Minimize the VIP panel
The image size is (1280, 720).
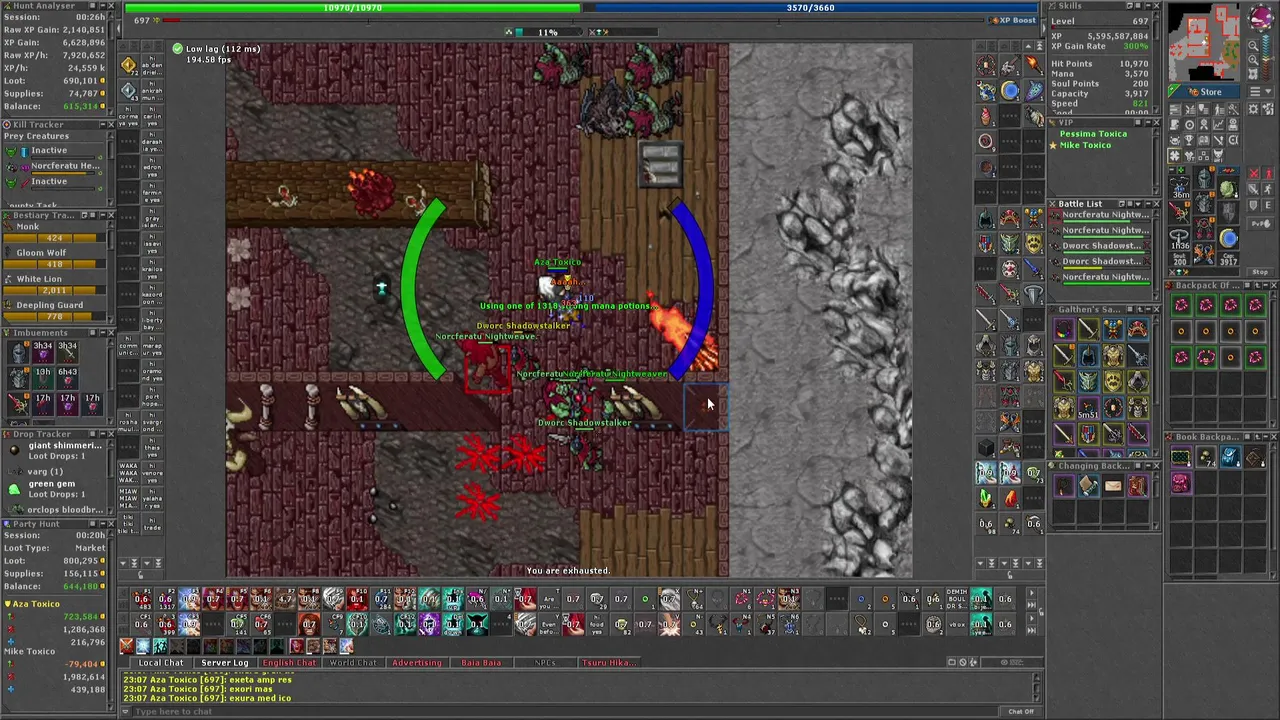click(x=1148, y=122)
